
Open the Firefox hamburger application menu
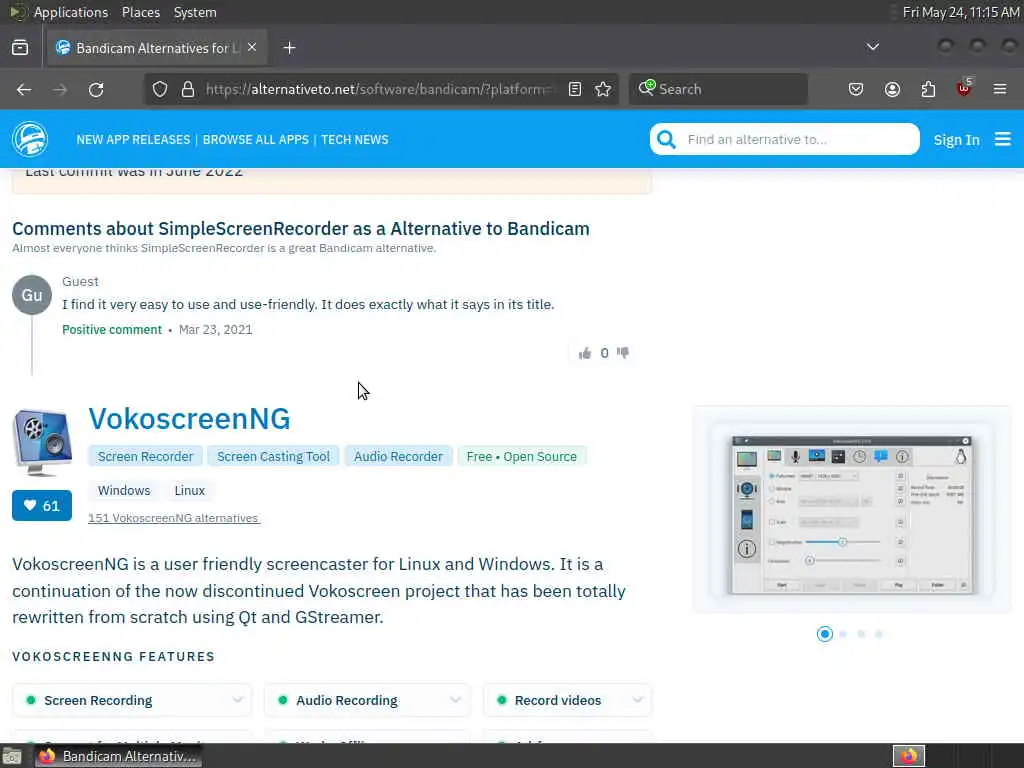(x=1000, y=89)
